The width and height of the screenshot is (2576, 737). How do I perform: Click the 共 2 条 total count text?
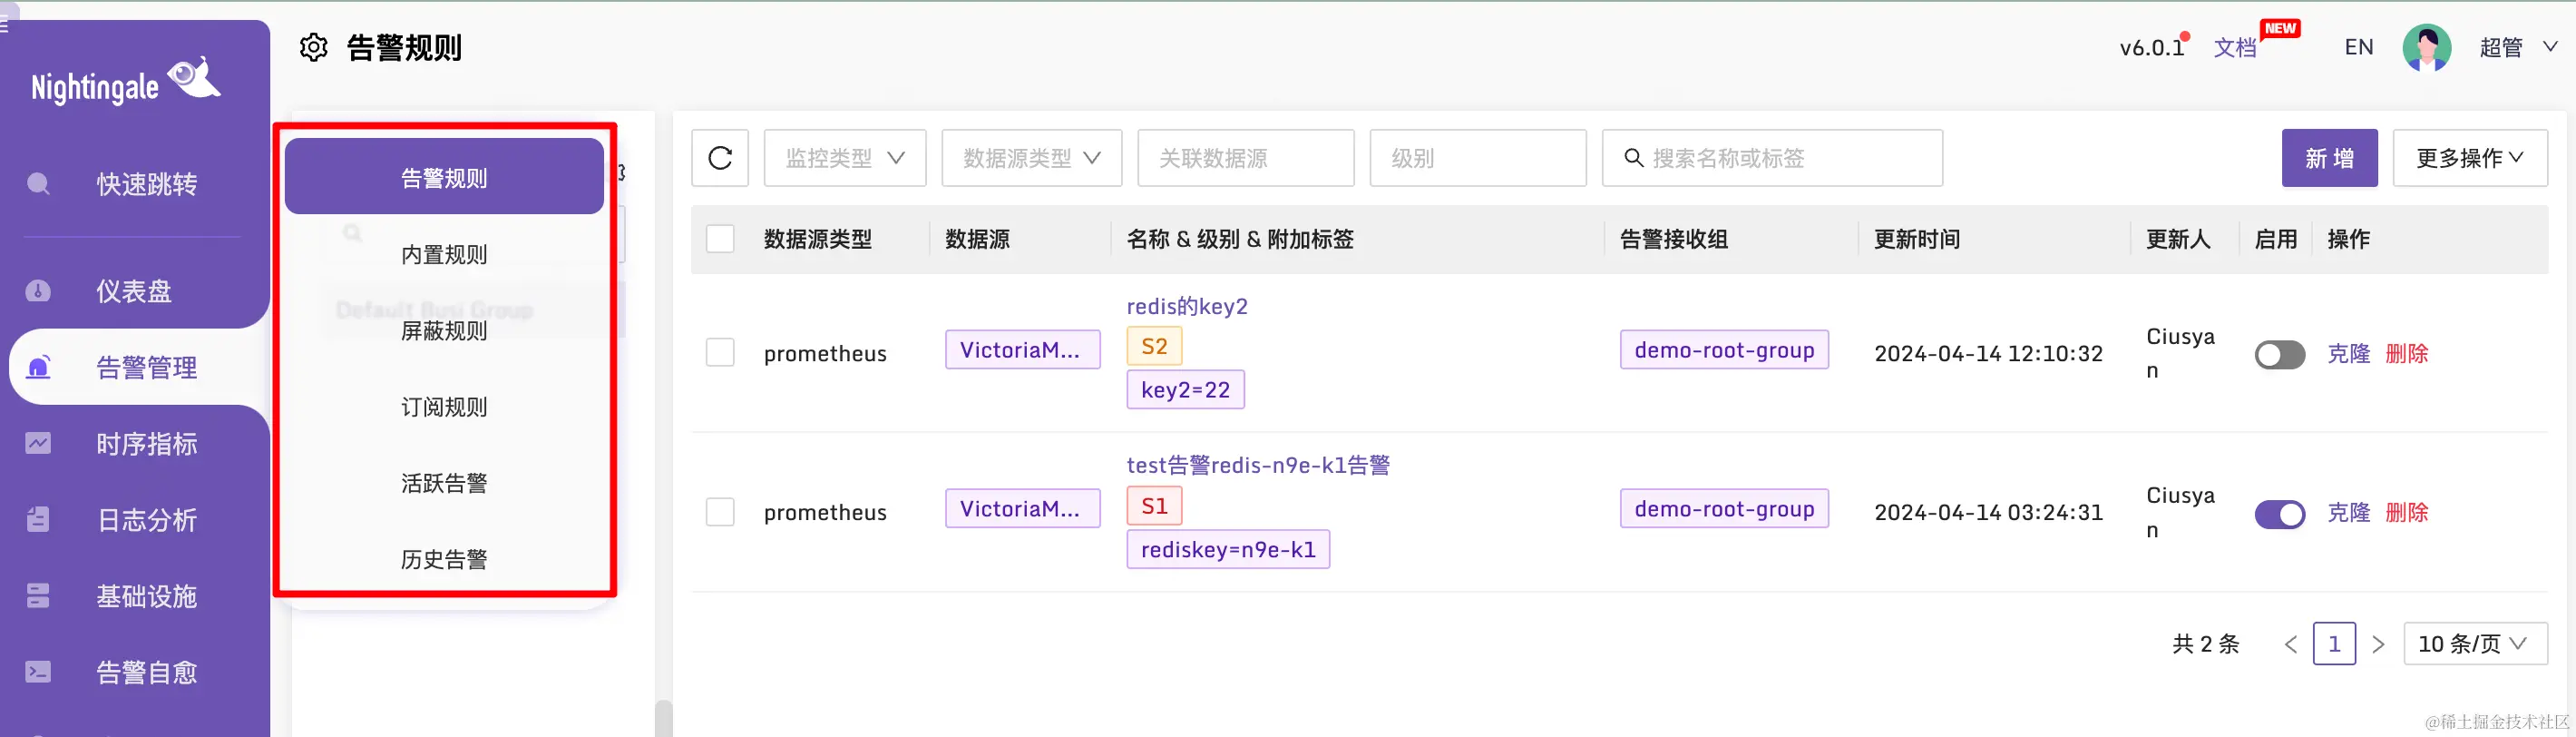click(x=2205, y=644)
